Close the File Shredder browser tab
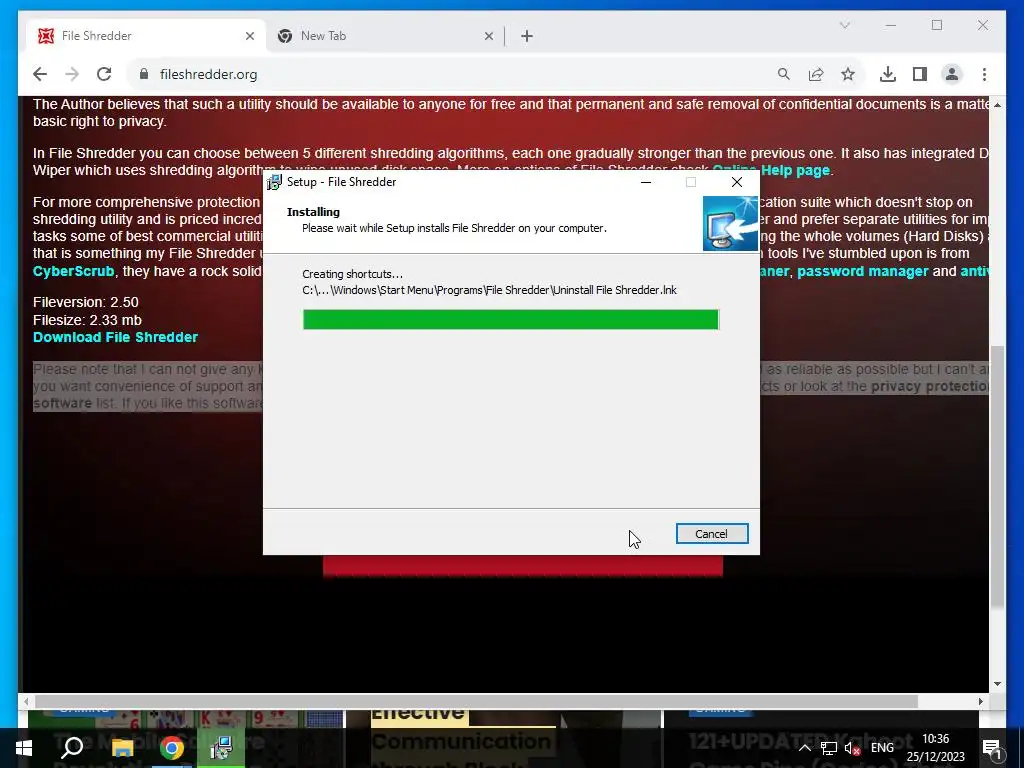 point(249,36)
